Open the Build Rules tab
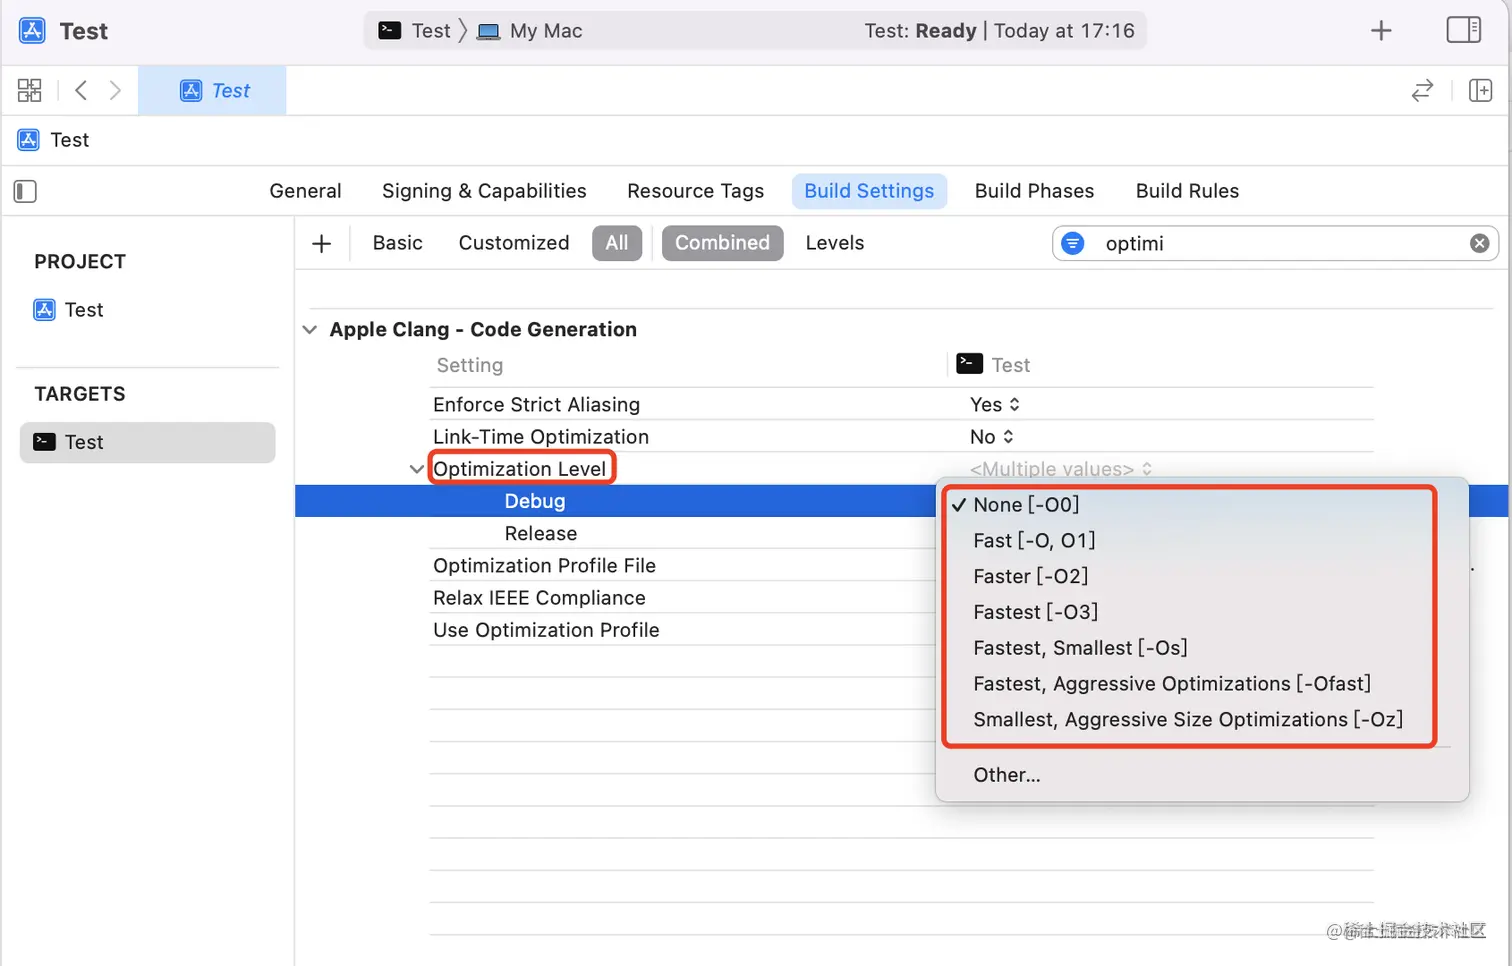 1187,191
